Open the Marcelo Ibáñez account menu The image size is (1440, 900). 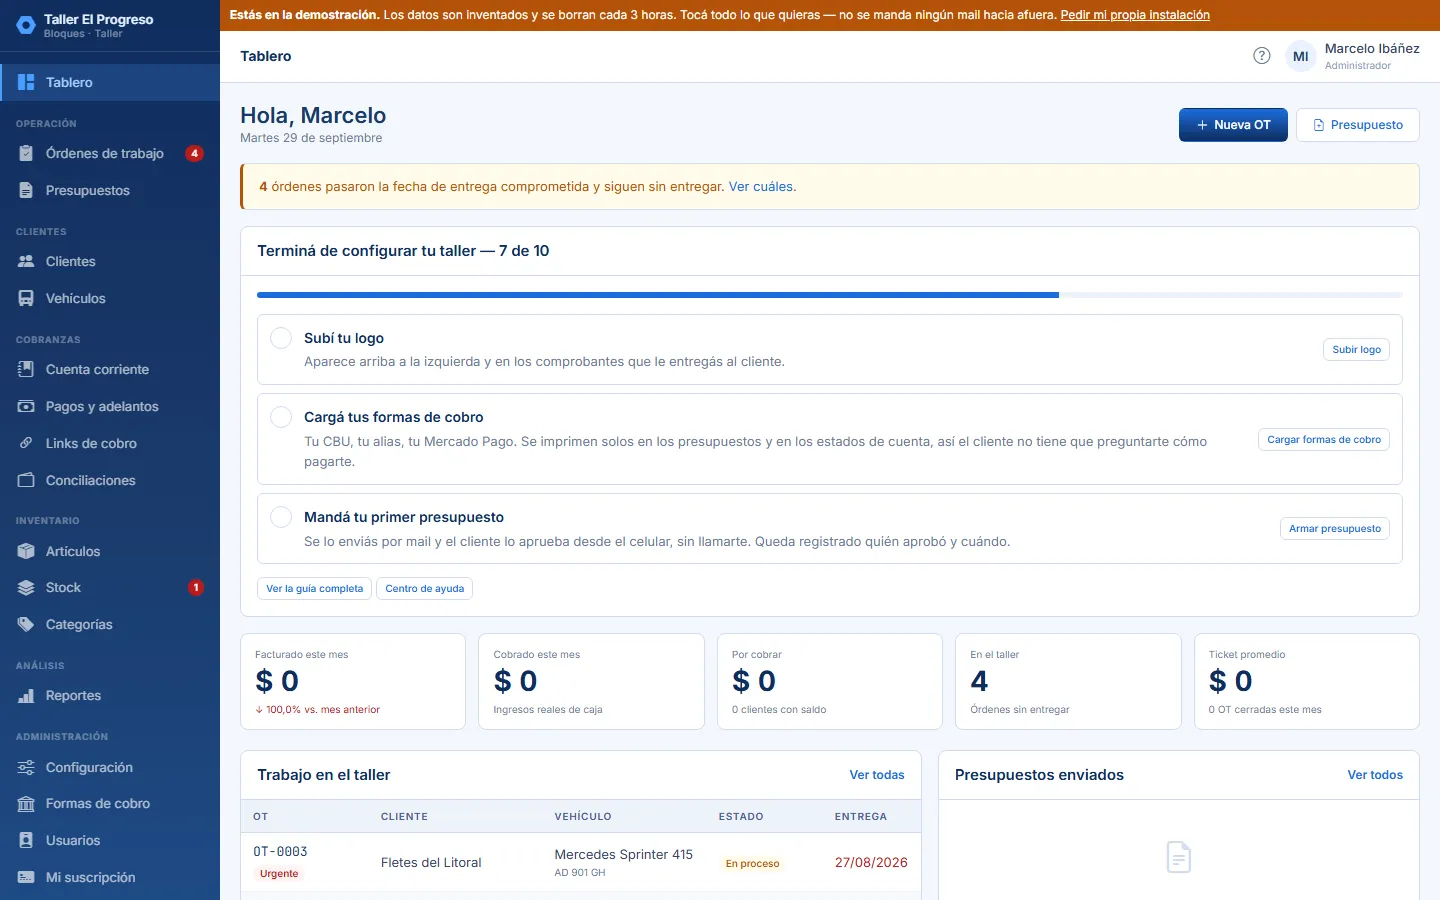(1353, 57)
